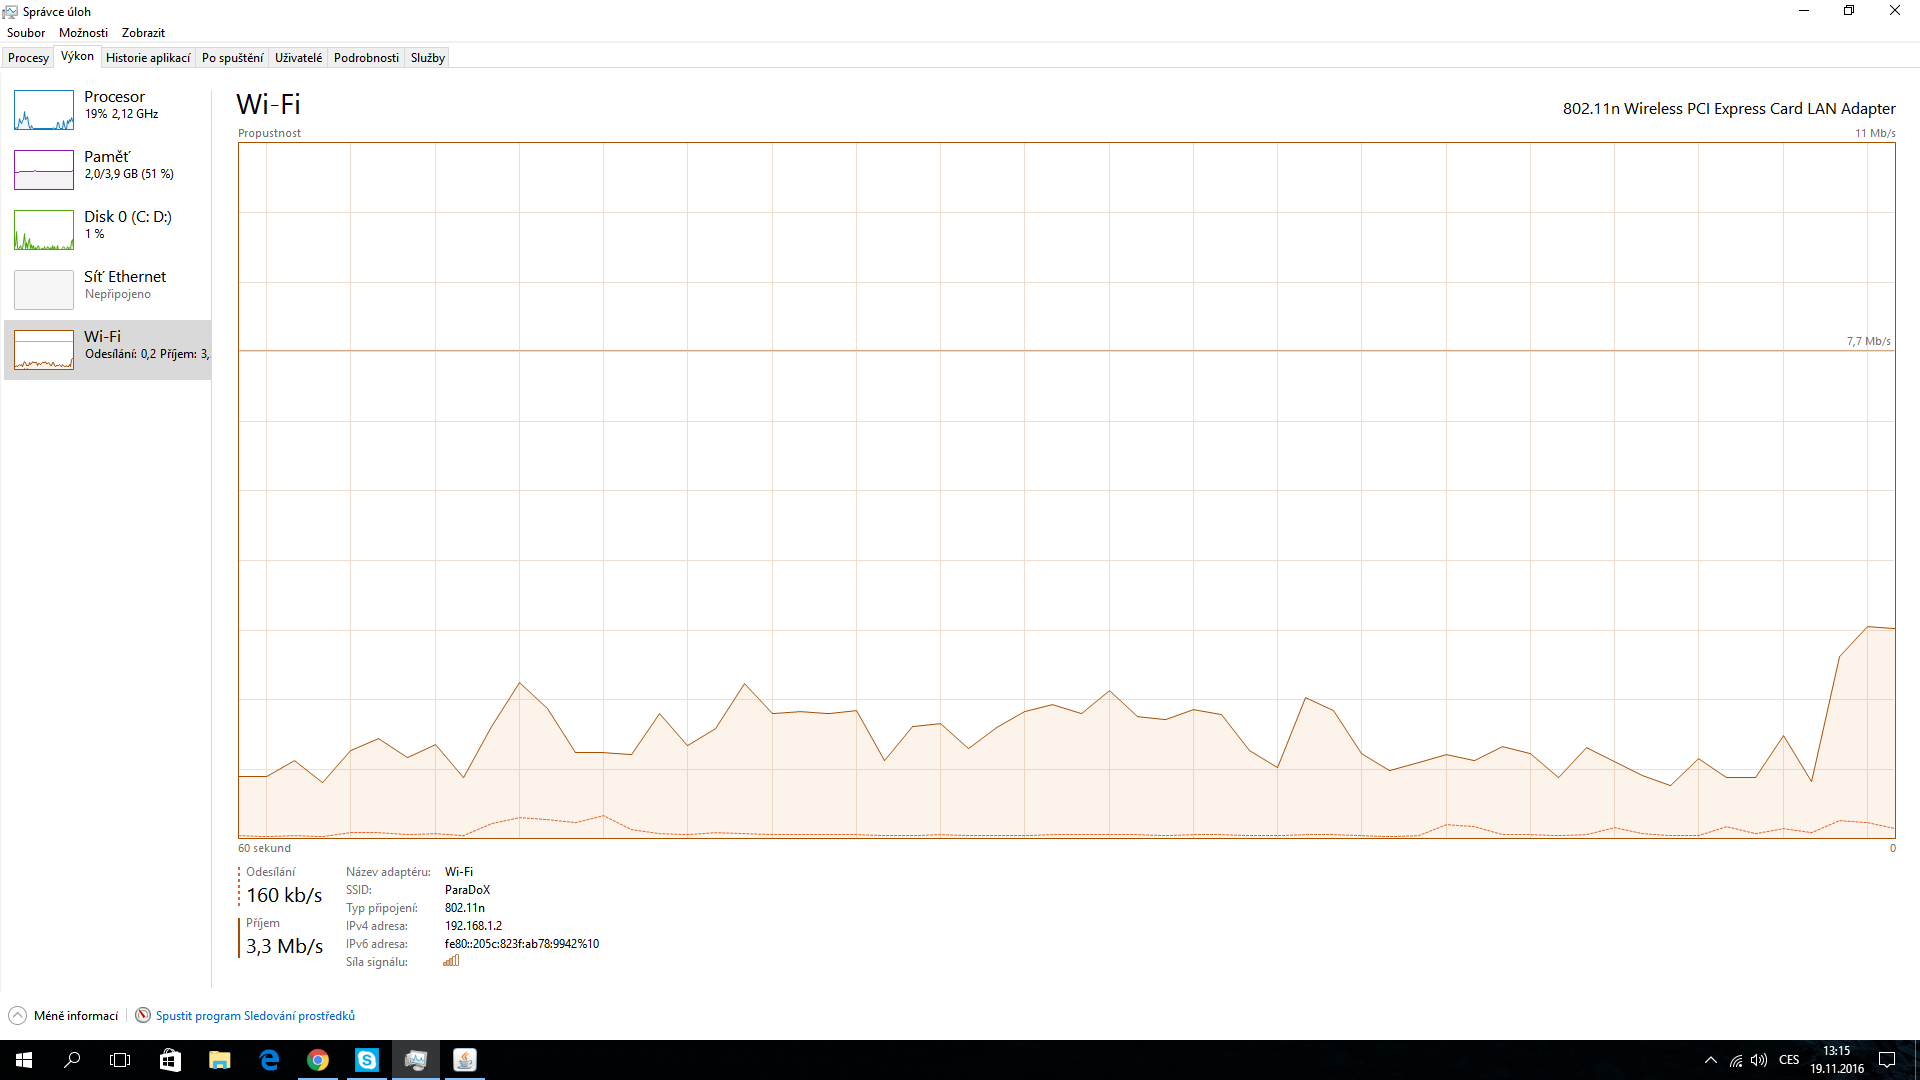Switch to the Po spuštění tab

coord(232,58)
